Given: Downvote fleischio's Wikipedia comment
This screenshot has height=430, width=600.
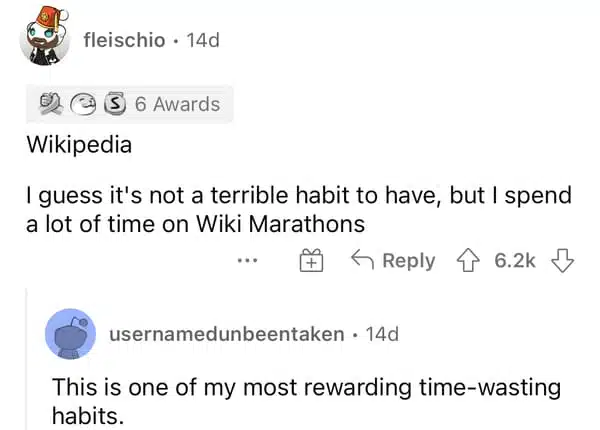Looking at the screenshot, I should [562, 261].
